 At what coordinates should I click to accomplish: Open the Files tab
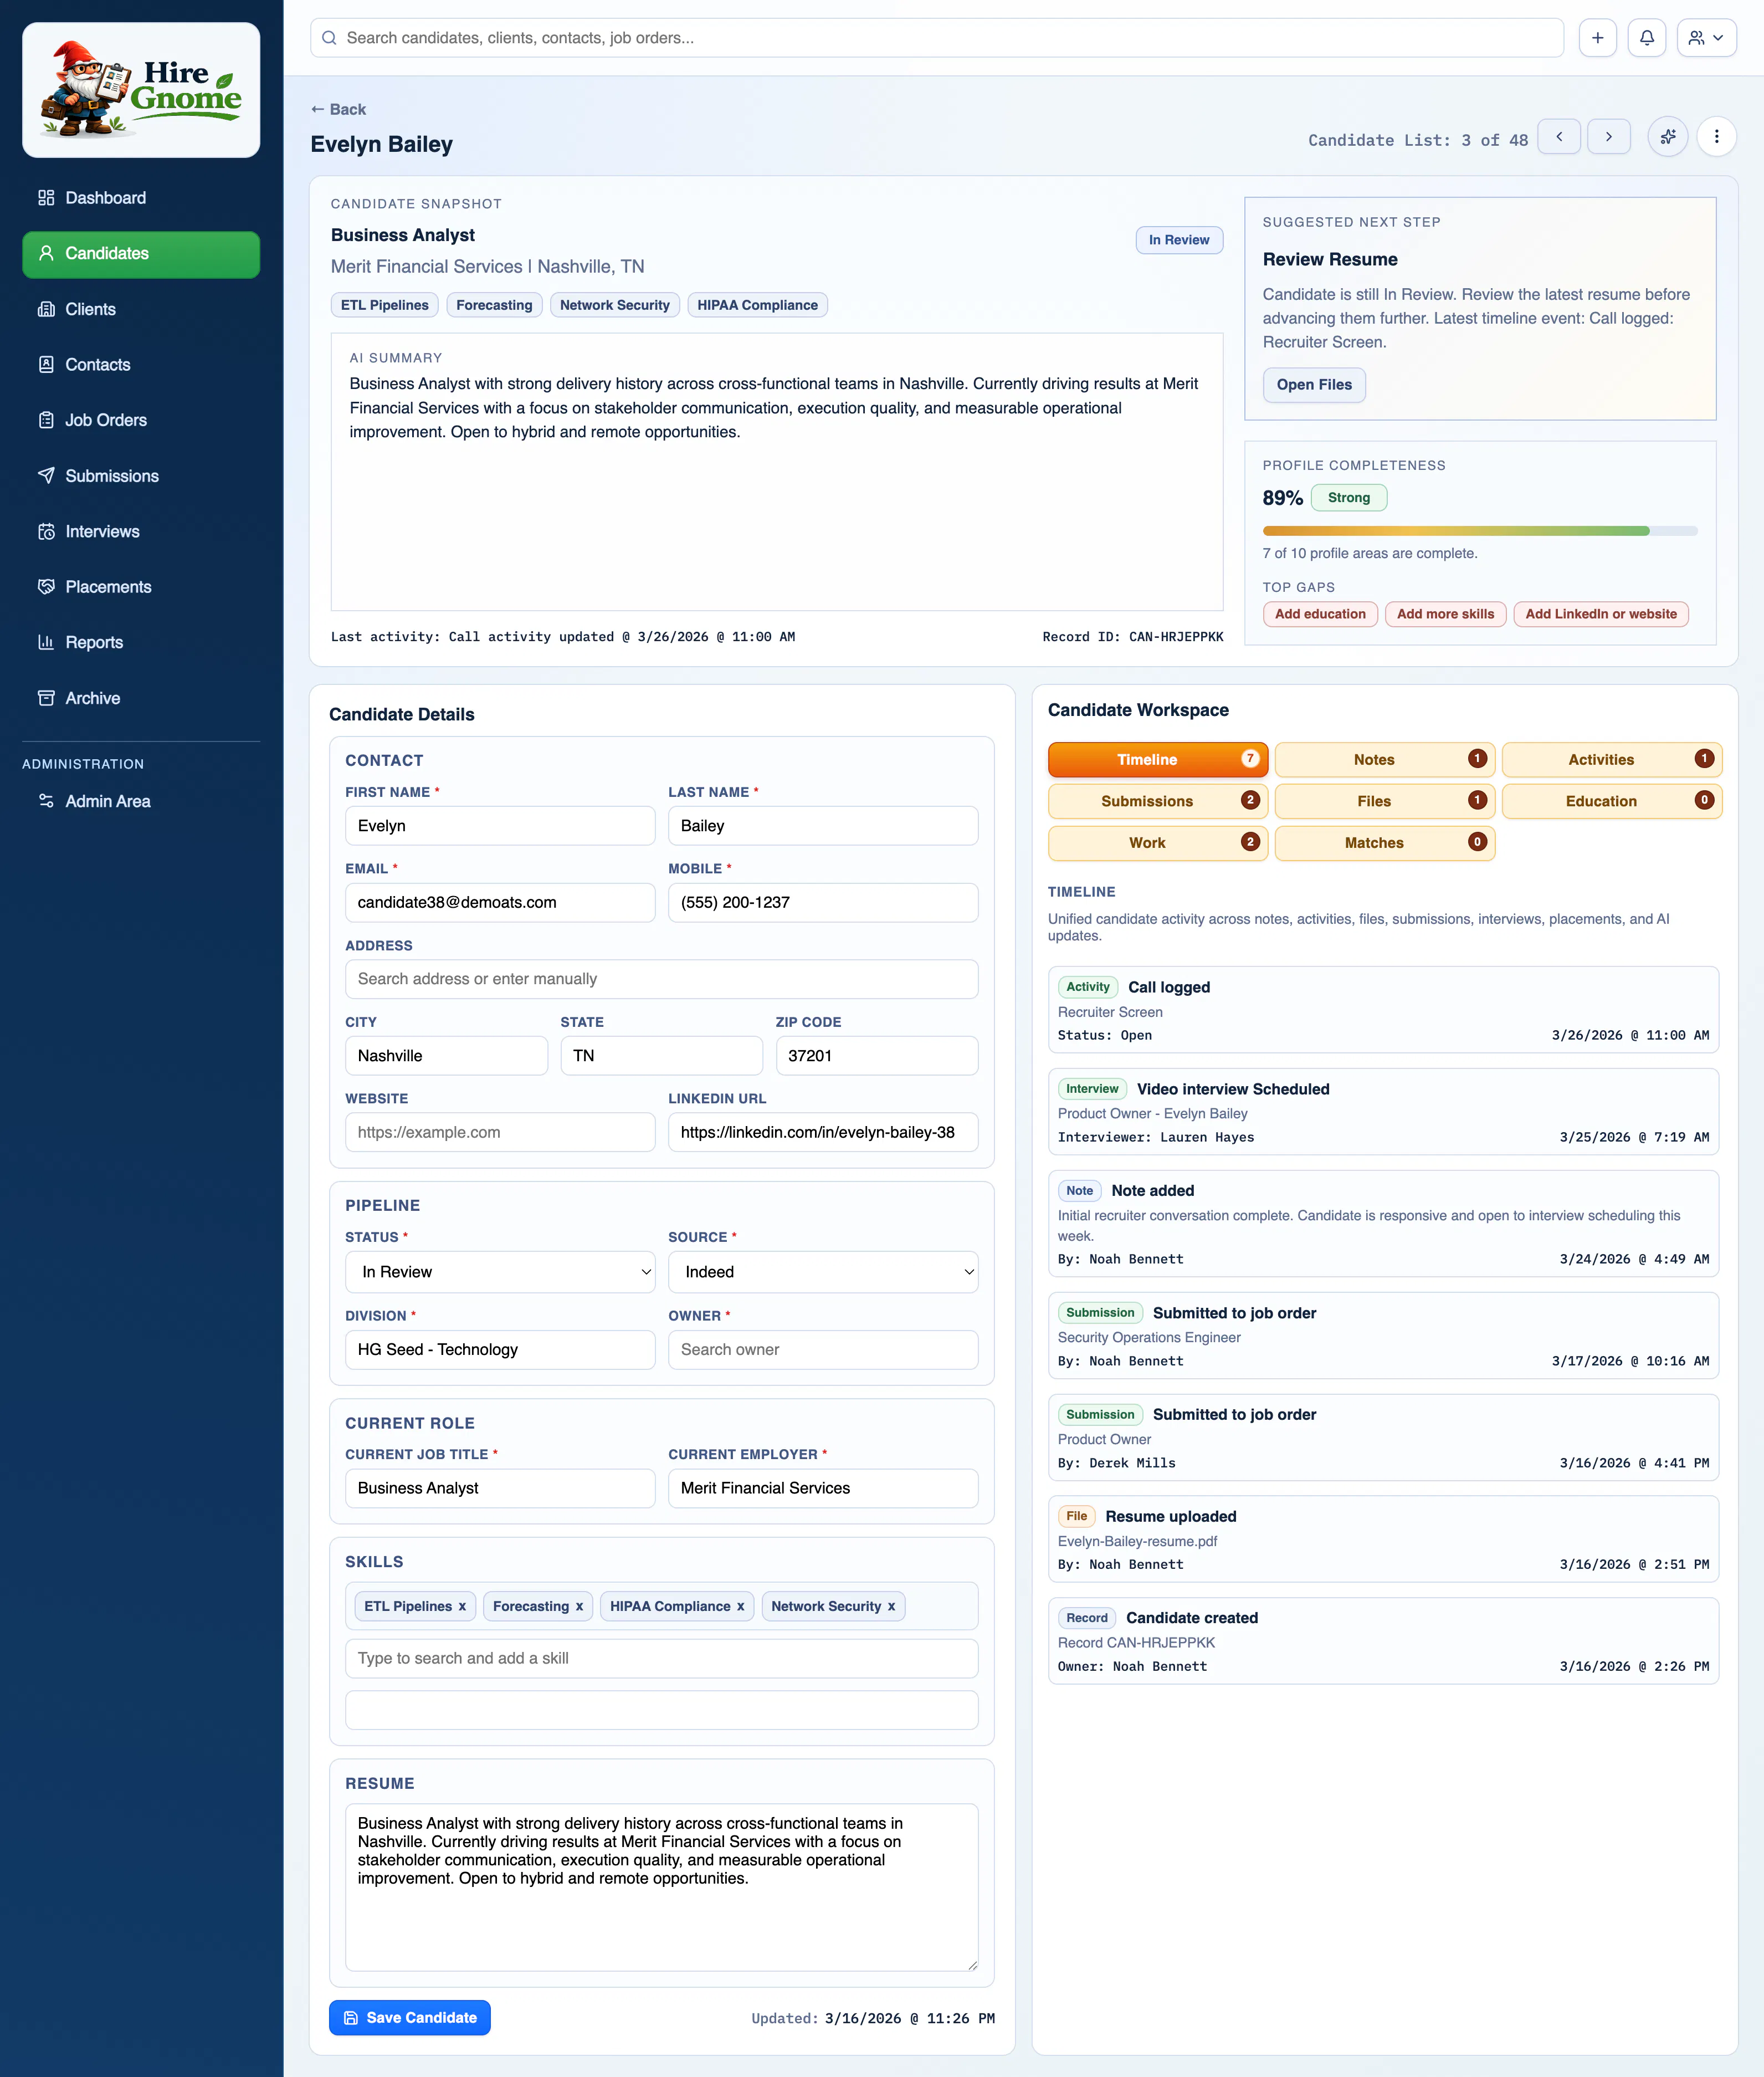coord(1385,801)
